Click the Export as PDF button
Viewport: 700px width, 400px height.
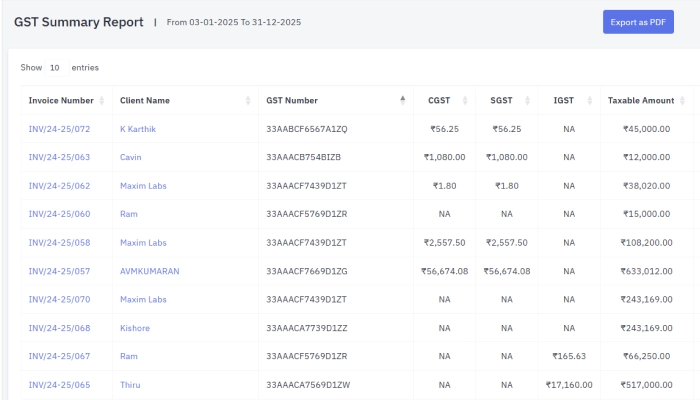(x=638, y=22)
